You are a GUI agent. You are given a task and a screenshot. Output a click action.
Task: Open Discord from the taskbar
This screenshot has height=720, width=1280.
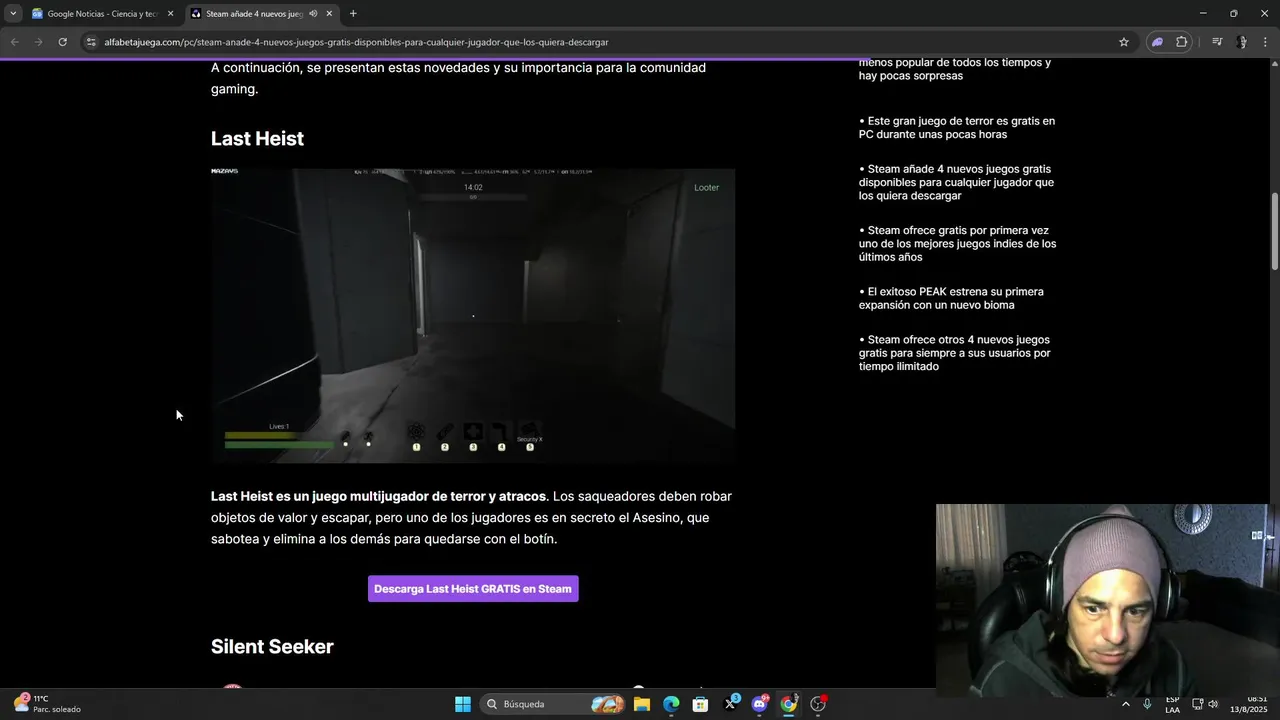click(x=760, y=704)
